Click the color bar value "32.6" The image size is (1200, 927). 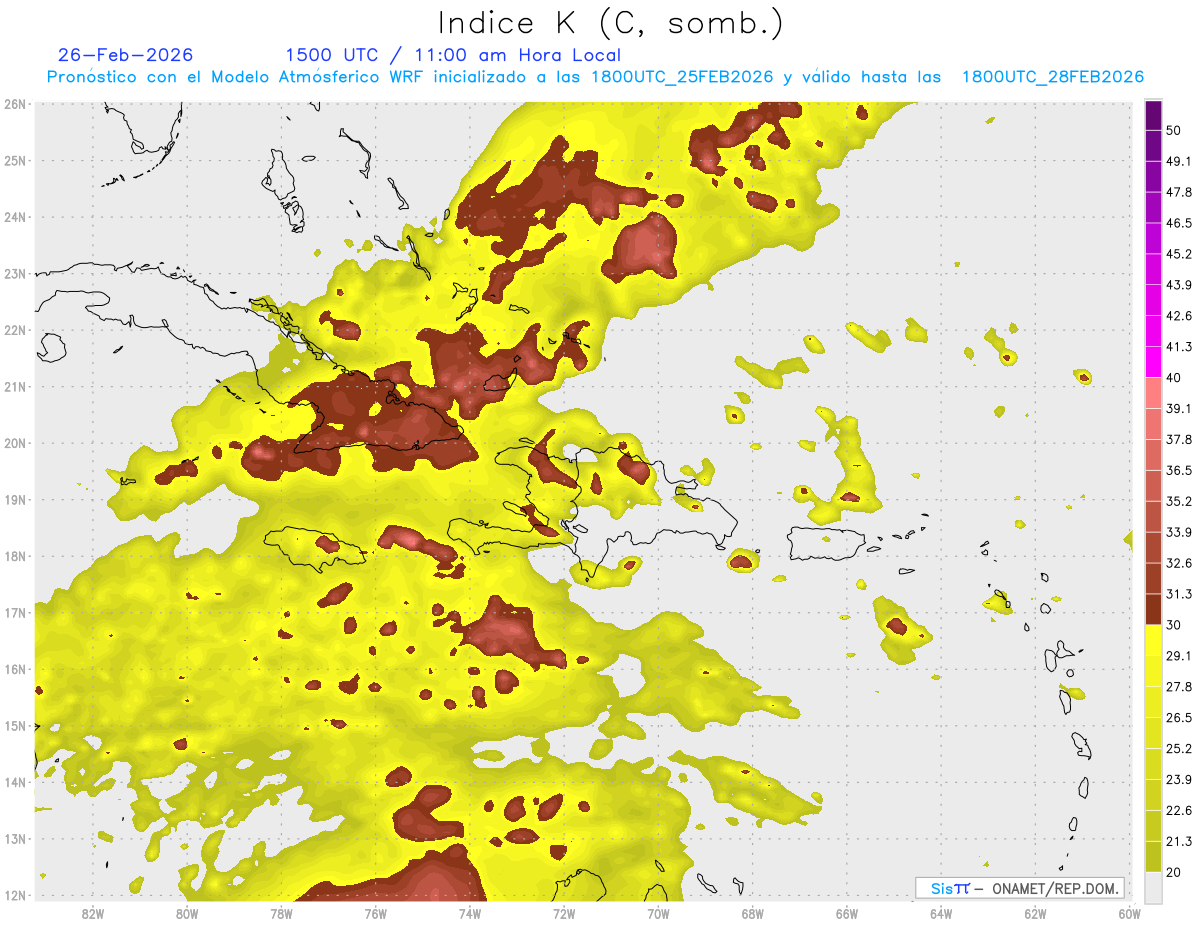[1179, 563]
